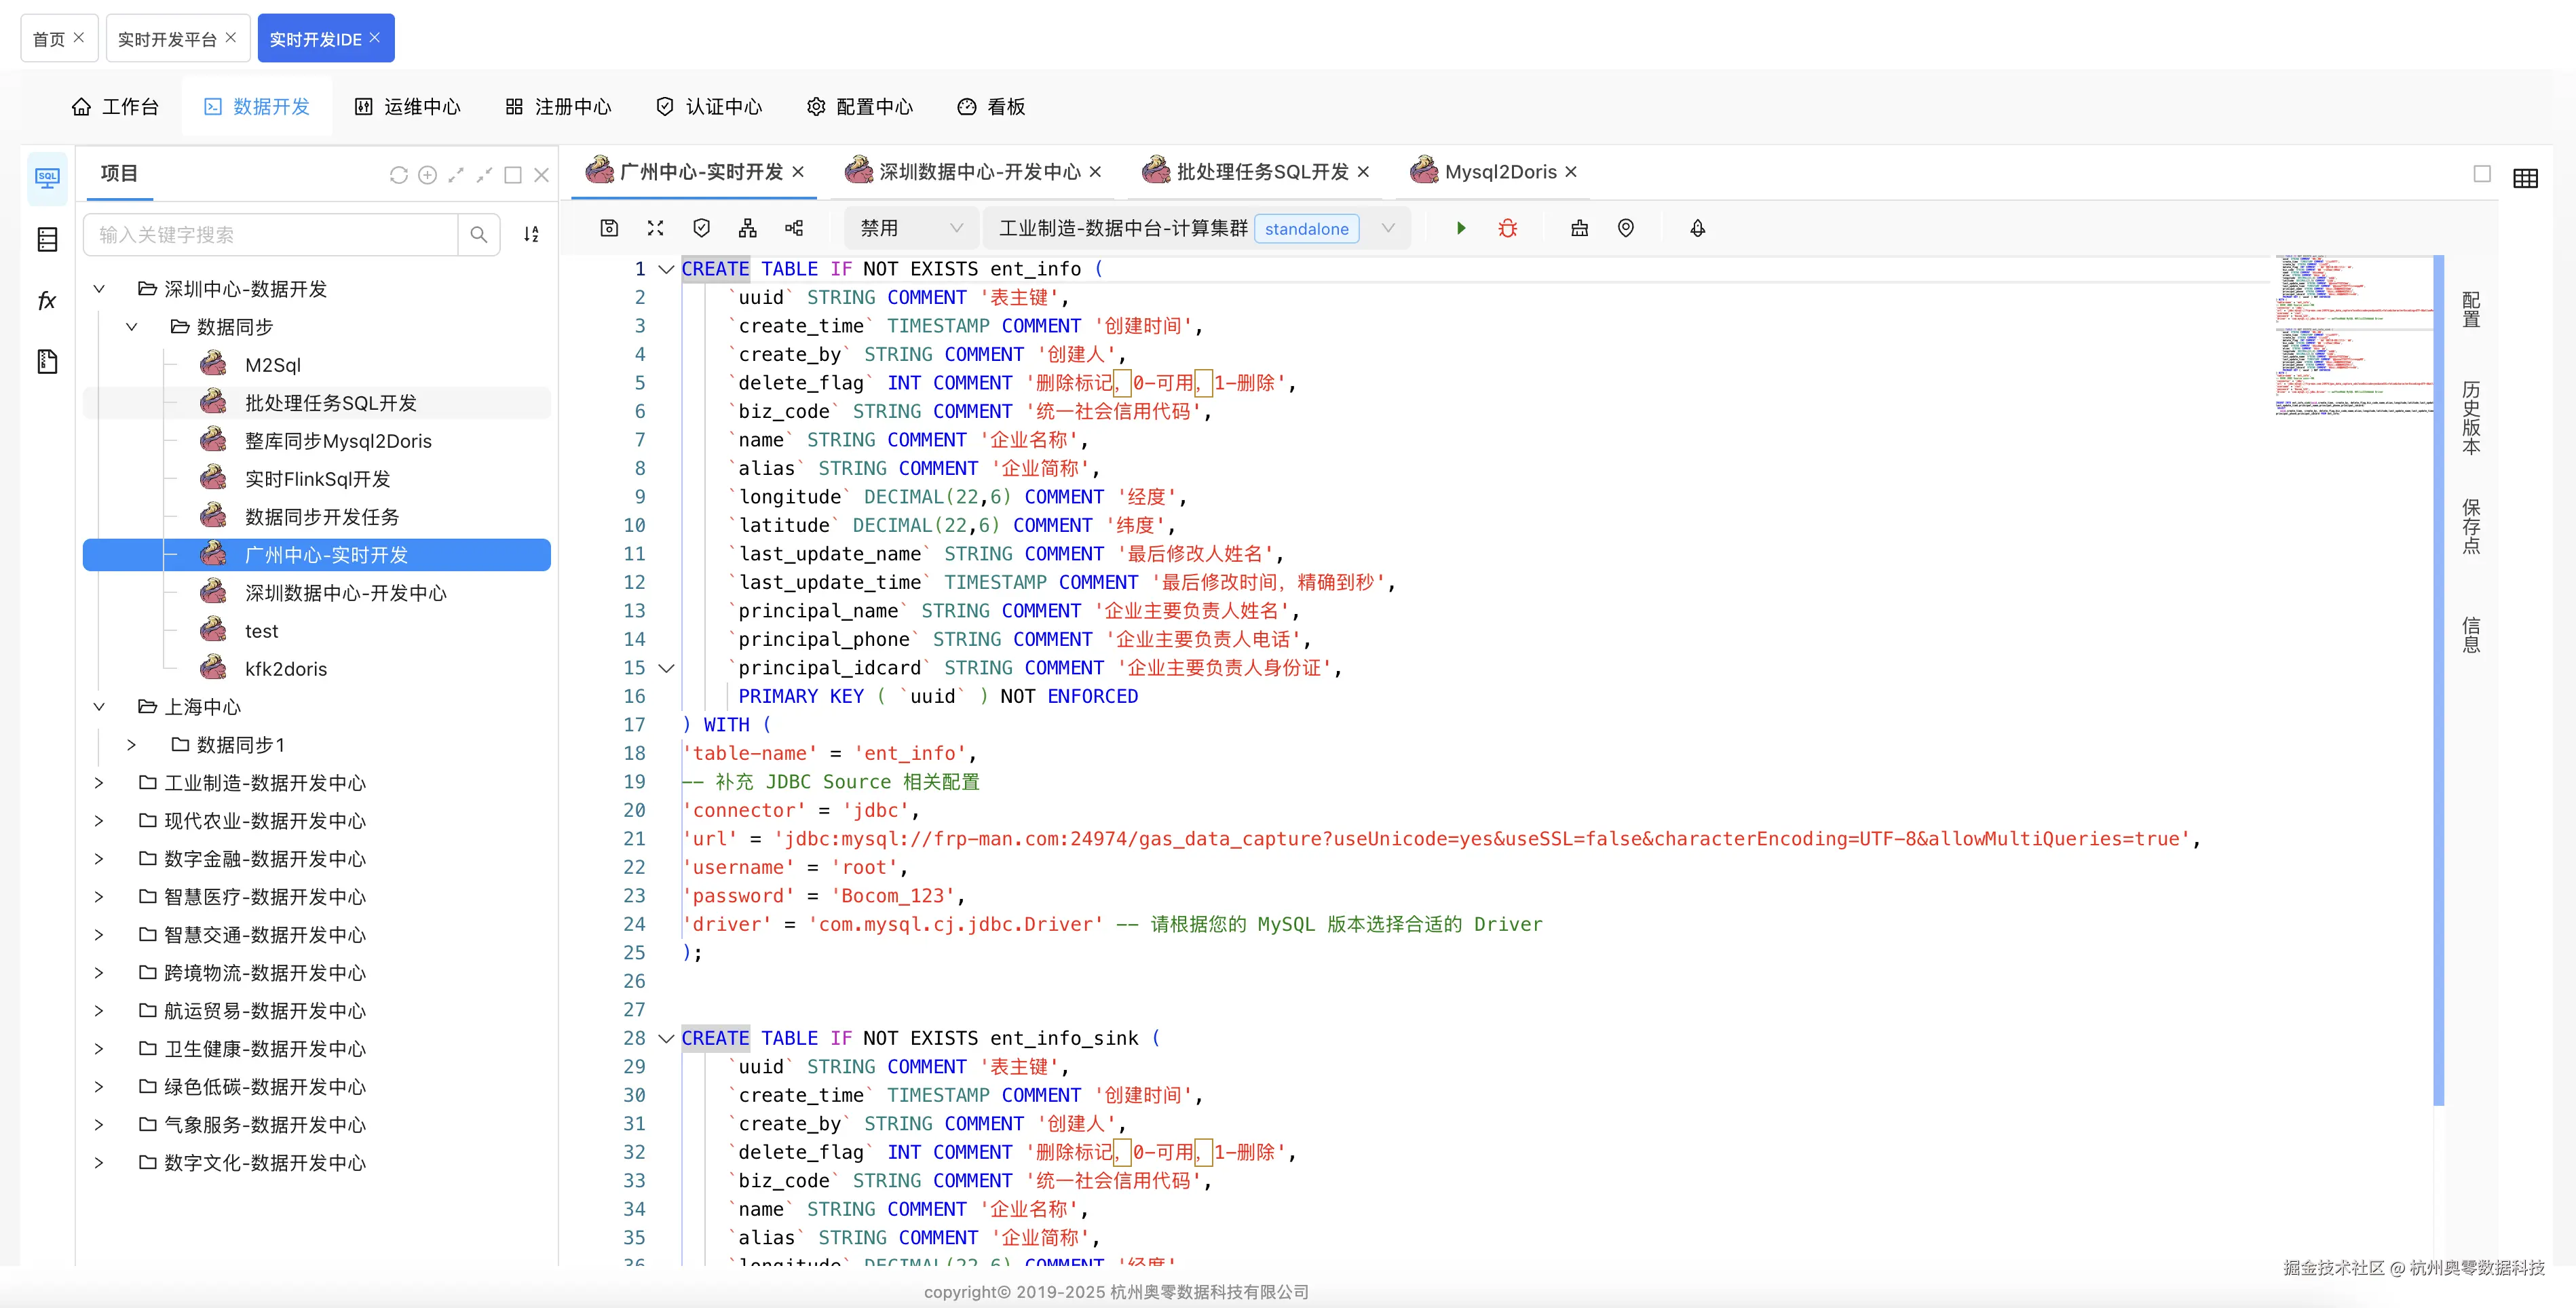This screenshot has width=2576, height=1308.
Task: Save the current script with the save icon
Action: [x=609, y=228]
